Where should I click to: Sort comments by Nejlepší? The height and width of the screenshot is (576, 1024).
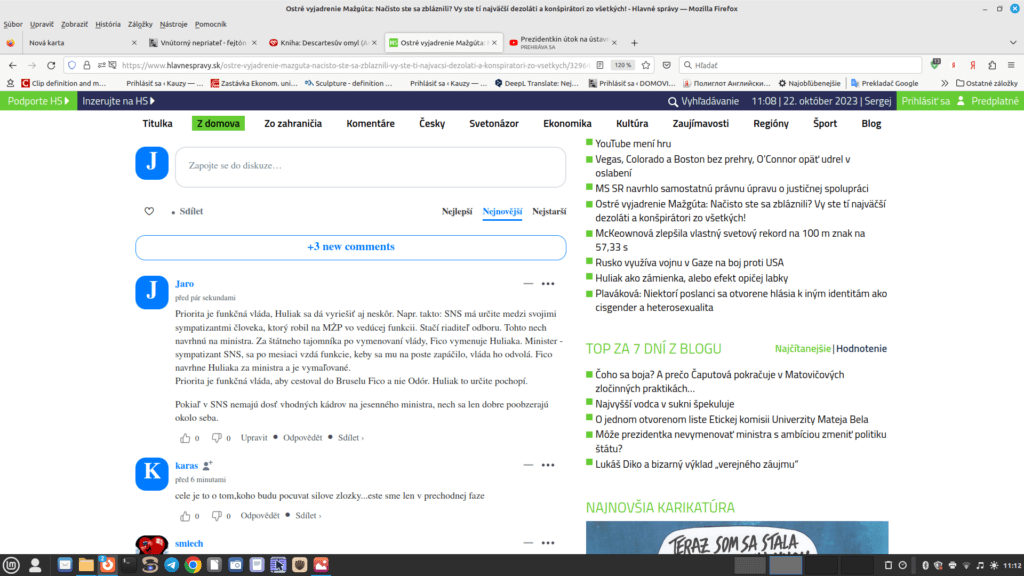(456, 211)
